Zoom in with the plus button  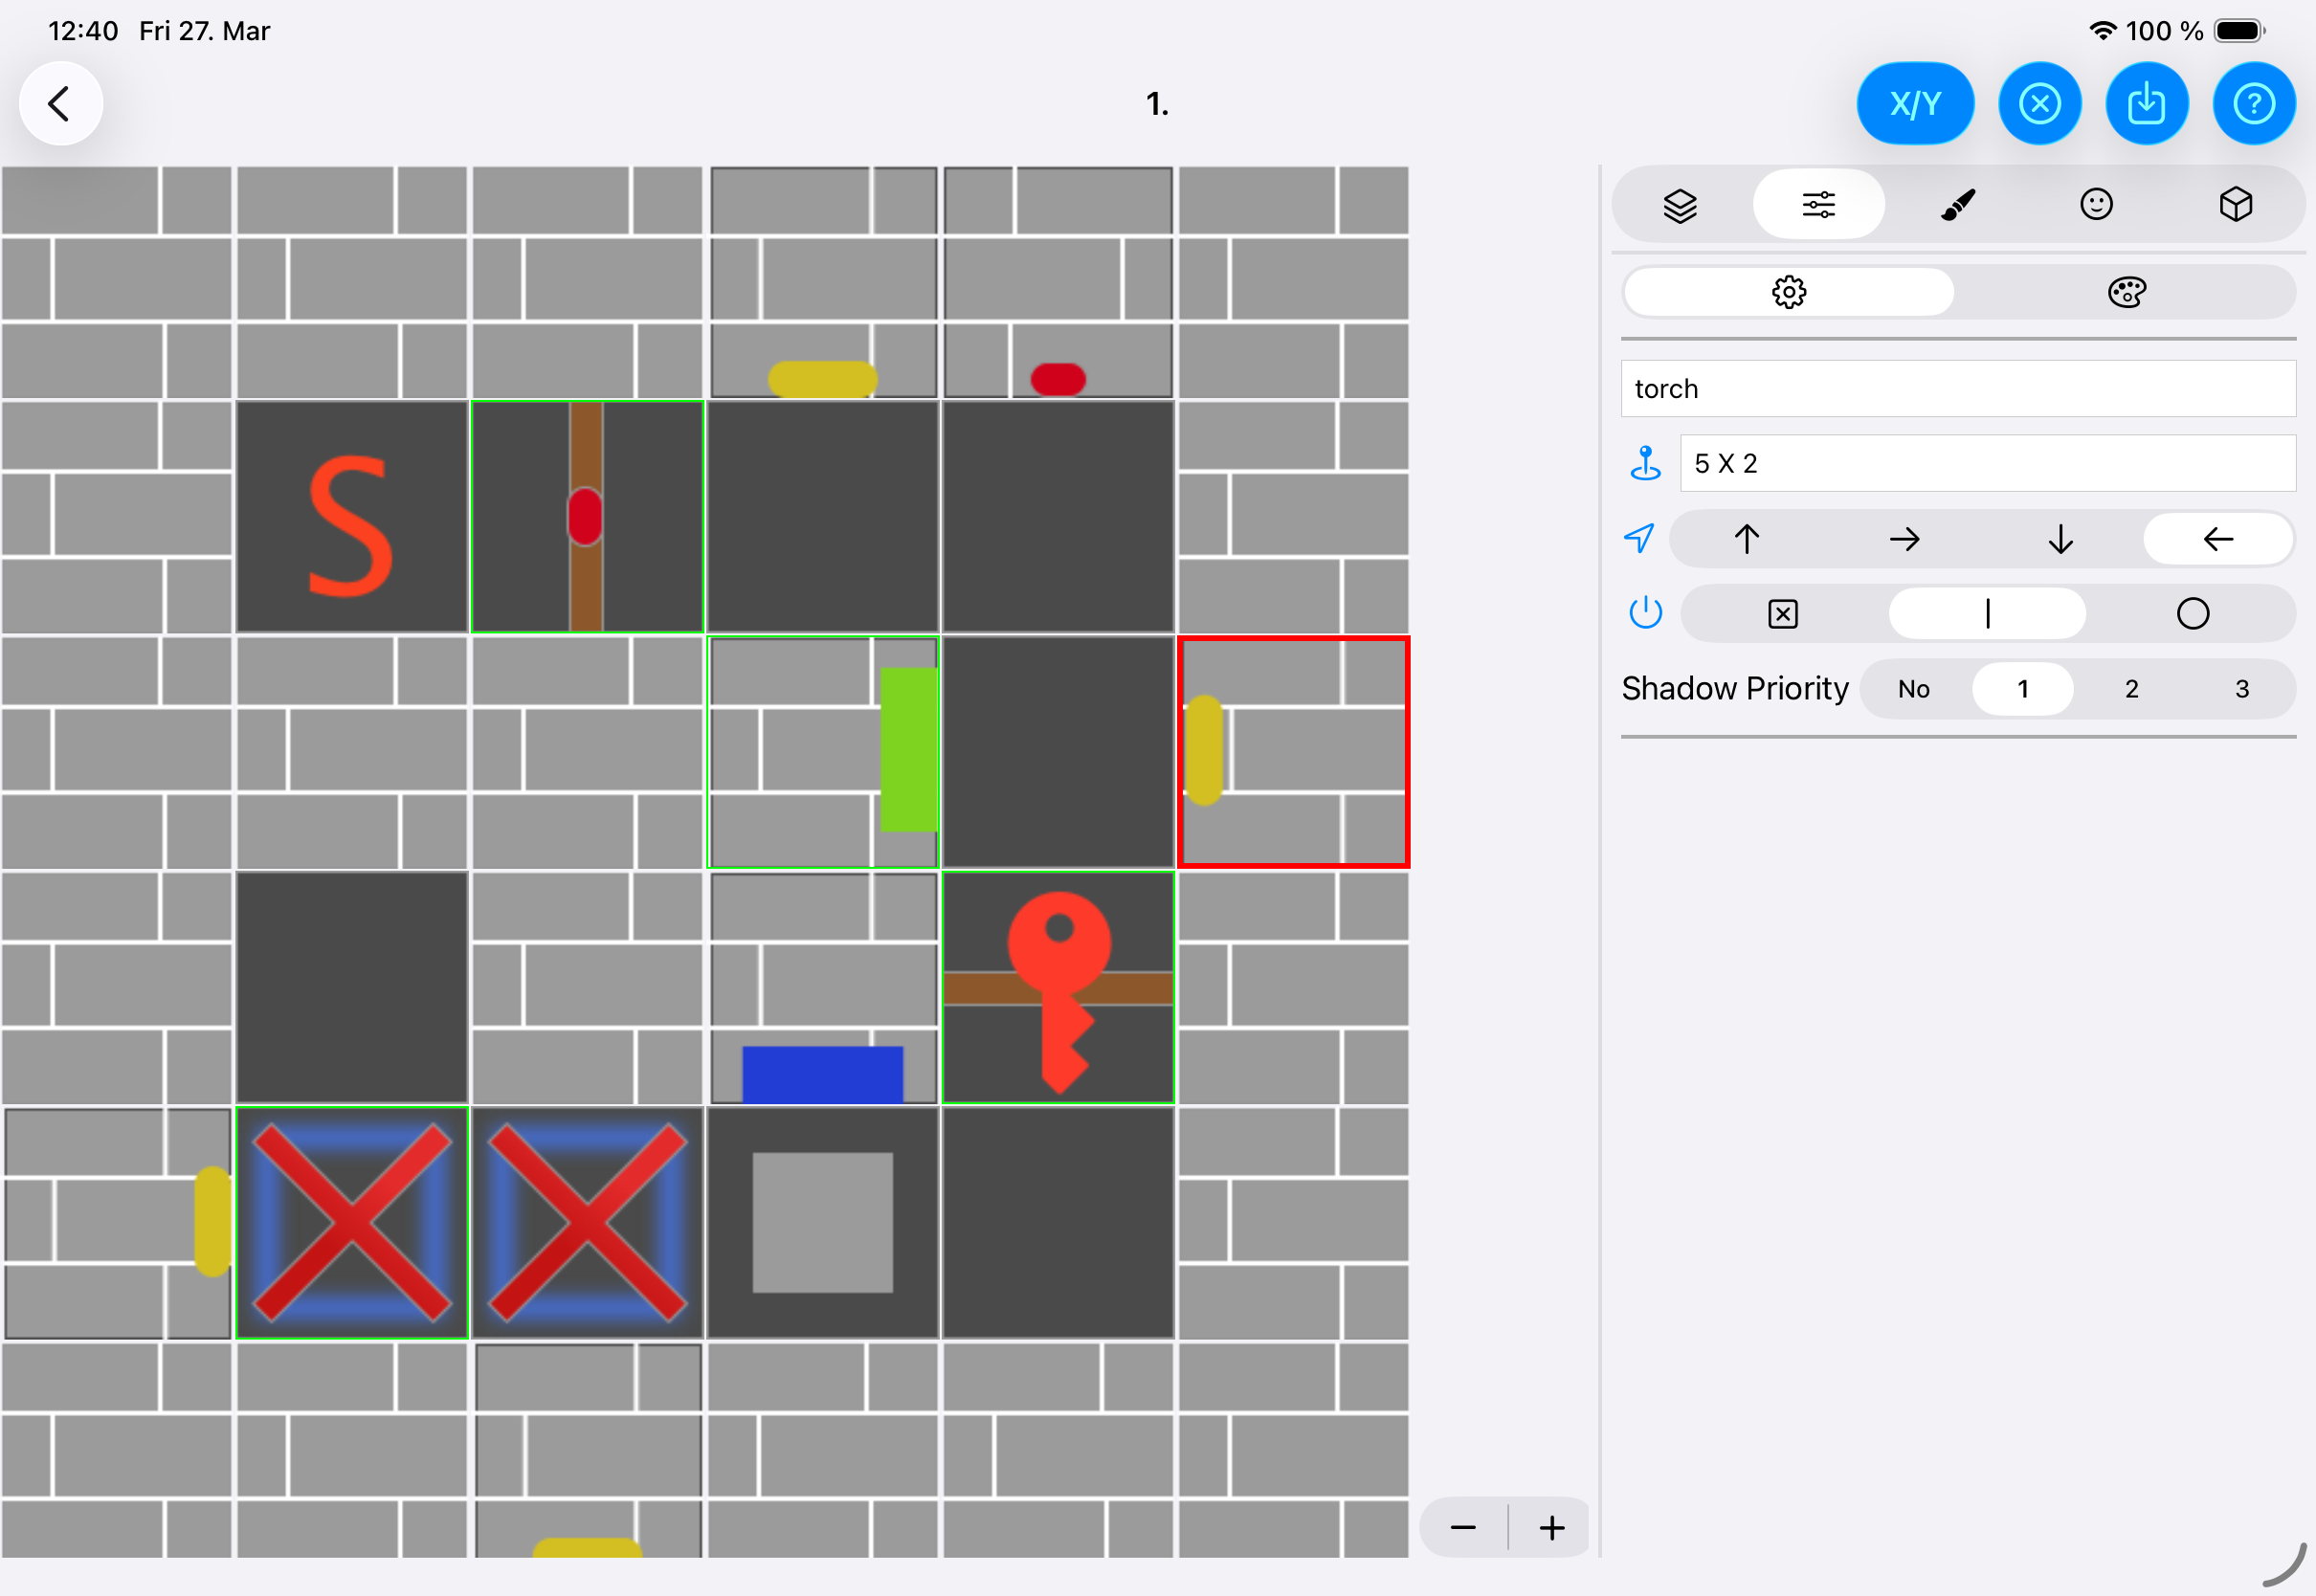(x=1551, y=1527)
